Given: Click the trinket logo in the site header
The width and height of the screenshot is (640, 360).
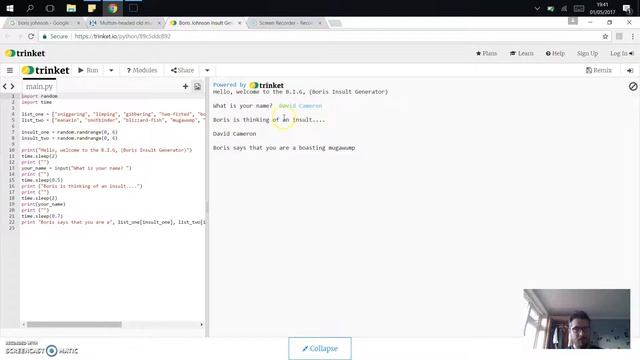Looking at the screenshot, I should pyautogui.click(x=25, y=53).
